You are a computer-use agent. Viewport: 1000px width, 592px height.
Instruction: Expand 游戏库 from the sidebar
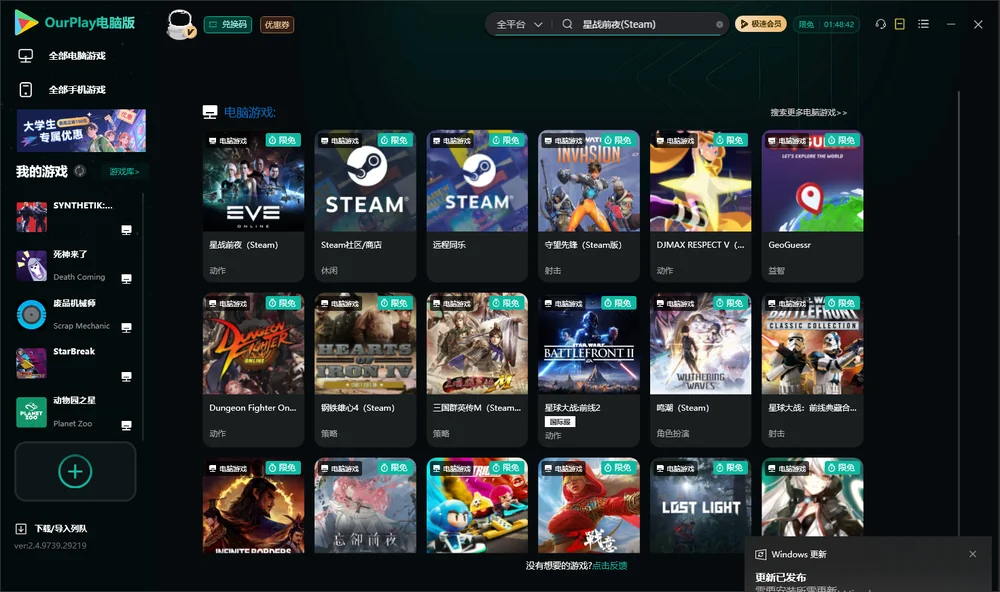[x=124, y=171]
